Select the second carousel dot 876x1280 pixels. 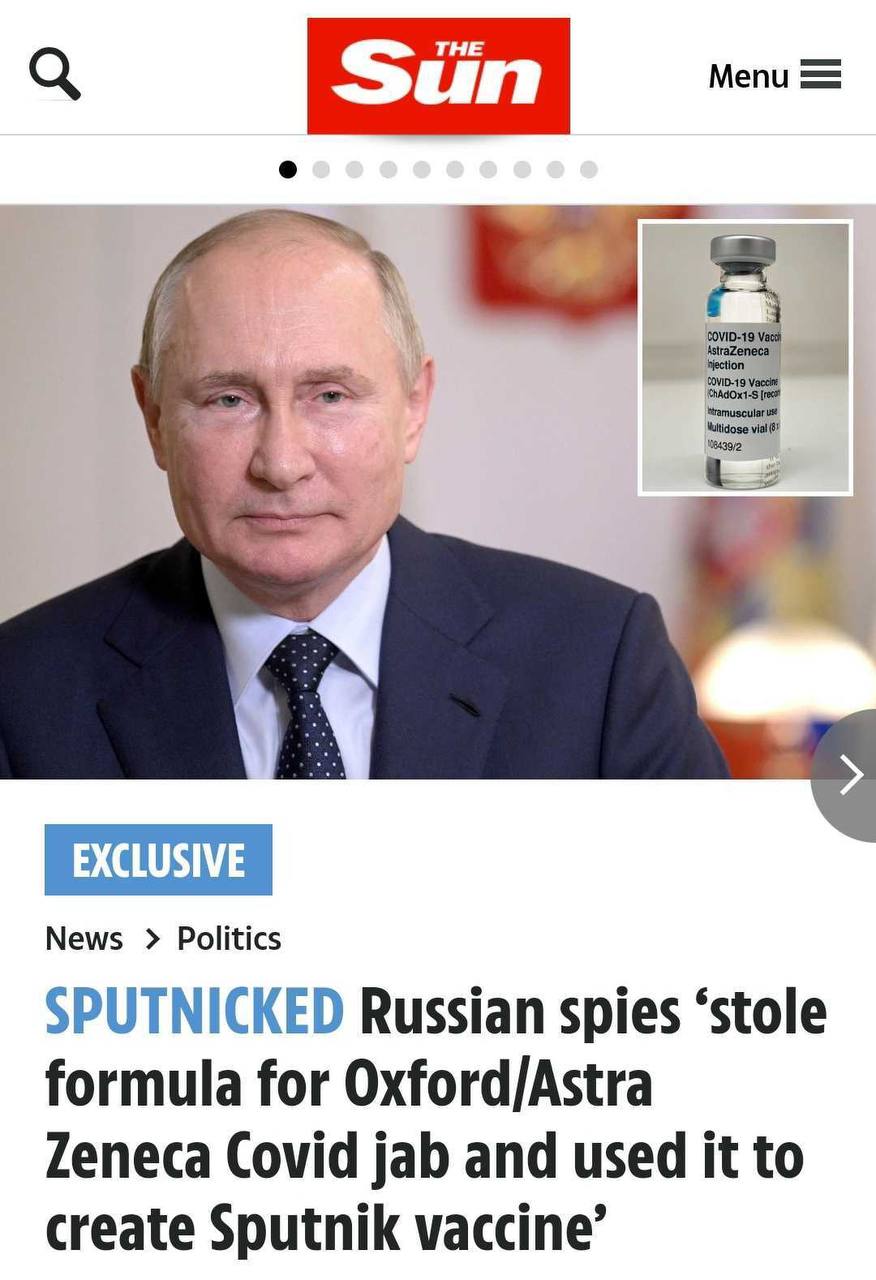point(321,170)
